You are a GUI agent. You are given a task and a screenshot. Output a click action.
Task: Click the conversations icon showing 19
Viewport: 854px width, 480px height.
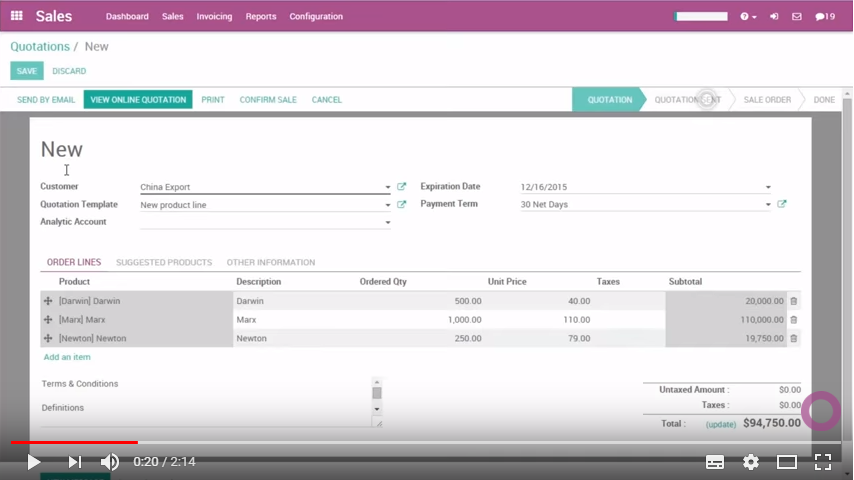click(x=824, y=17)
